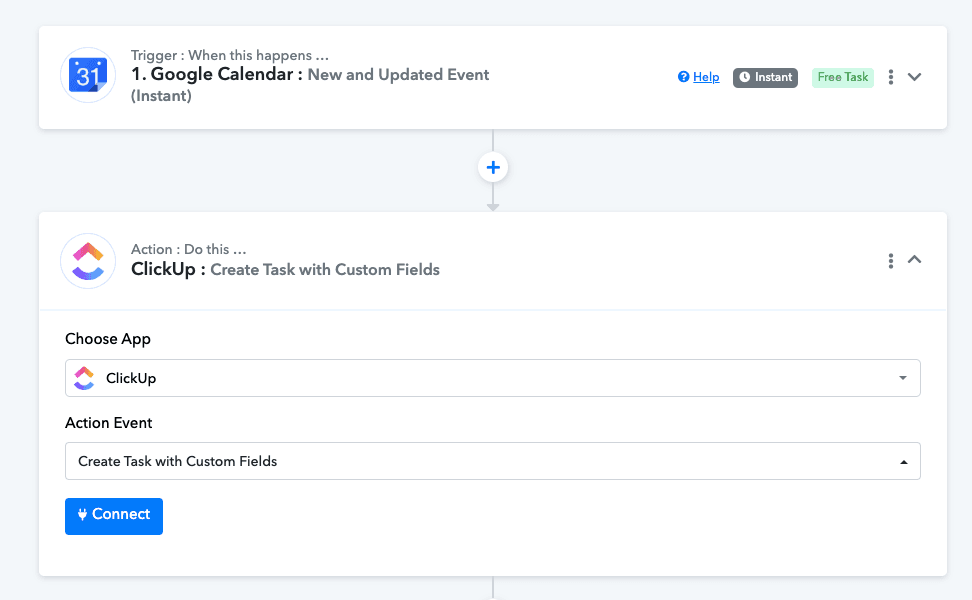Click the Instant badge
The width and height of the screenshot is (972, 600).
(x=765, y=77)
